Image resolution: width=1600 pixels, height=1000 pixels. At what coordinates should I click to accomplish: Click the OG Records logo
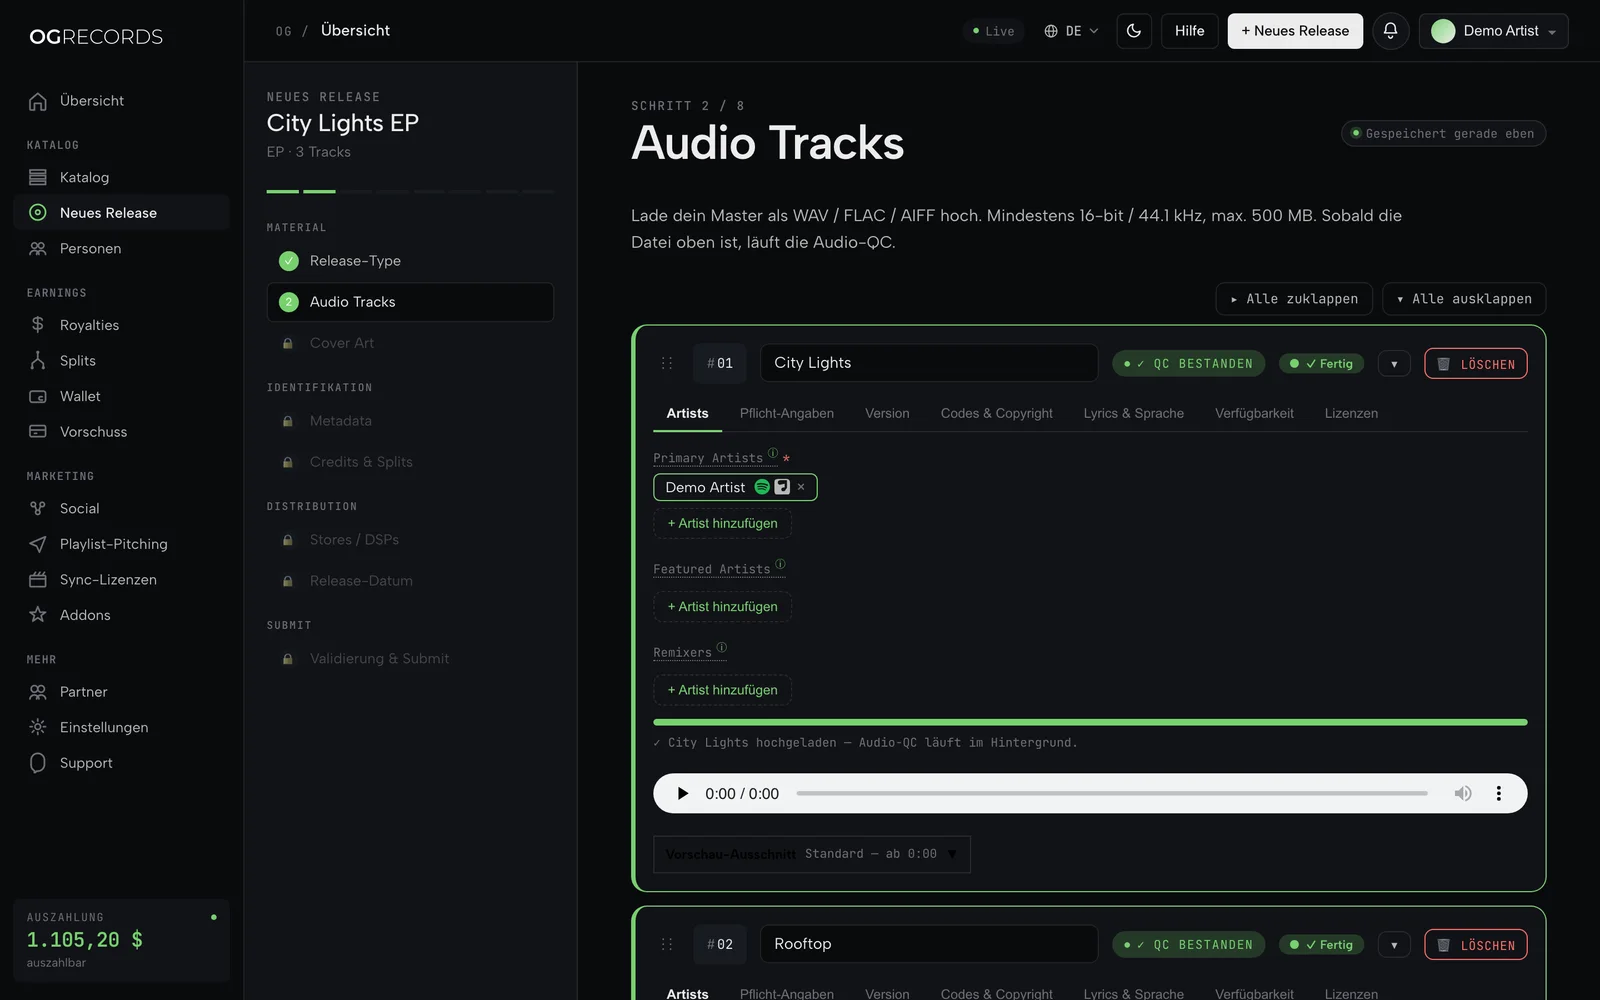96,37
